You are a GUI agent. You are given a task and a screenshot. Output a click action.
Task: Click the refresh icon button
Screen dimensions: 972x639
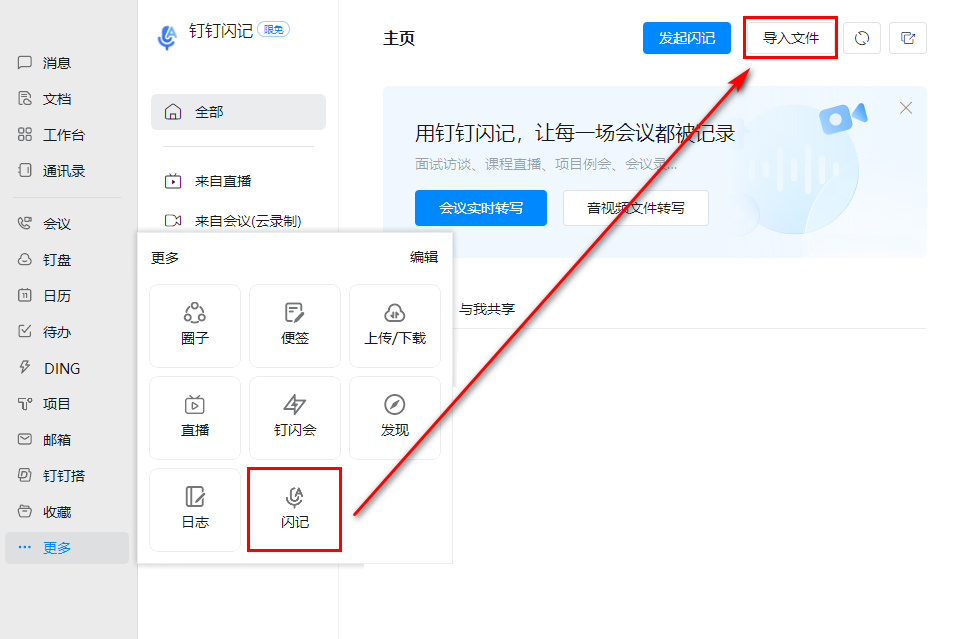click(x=862, y=38)
